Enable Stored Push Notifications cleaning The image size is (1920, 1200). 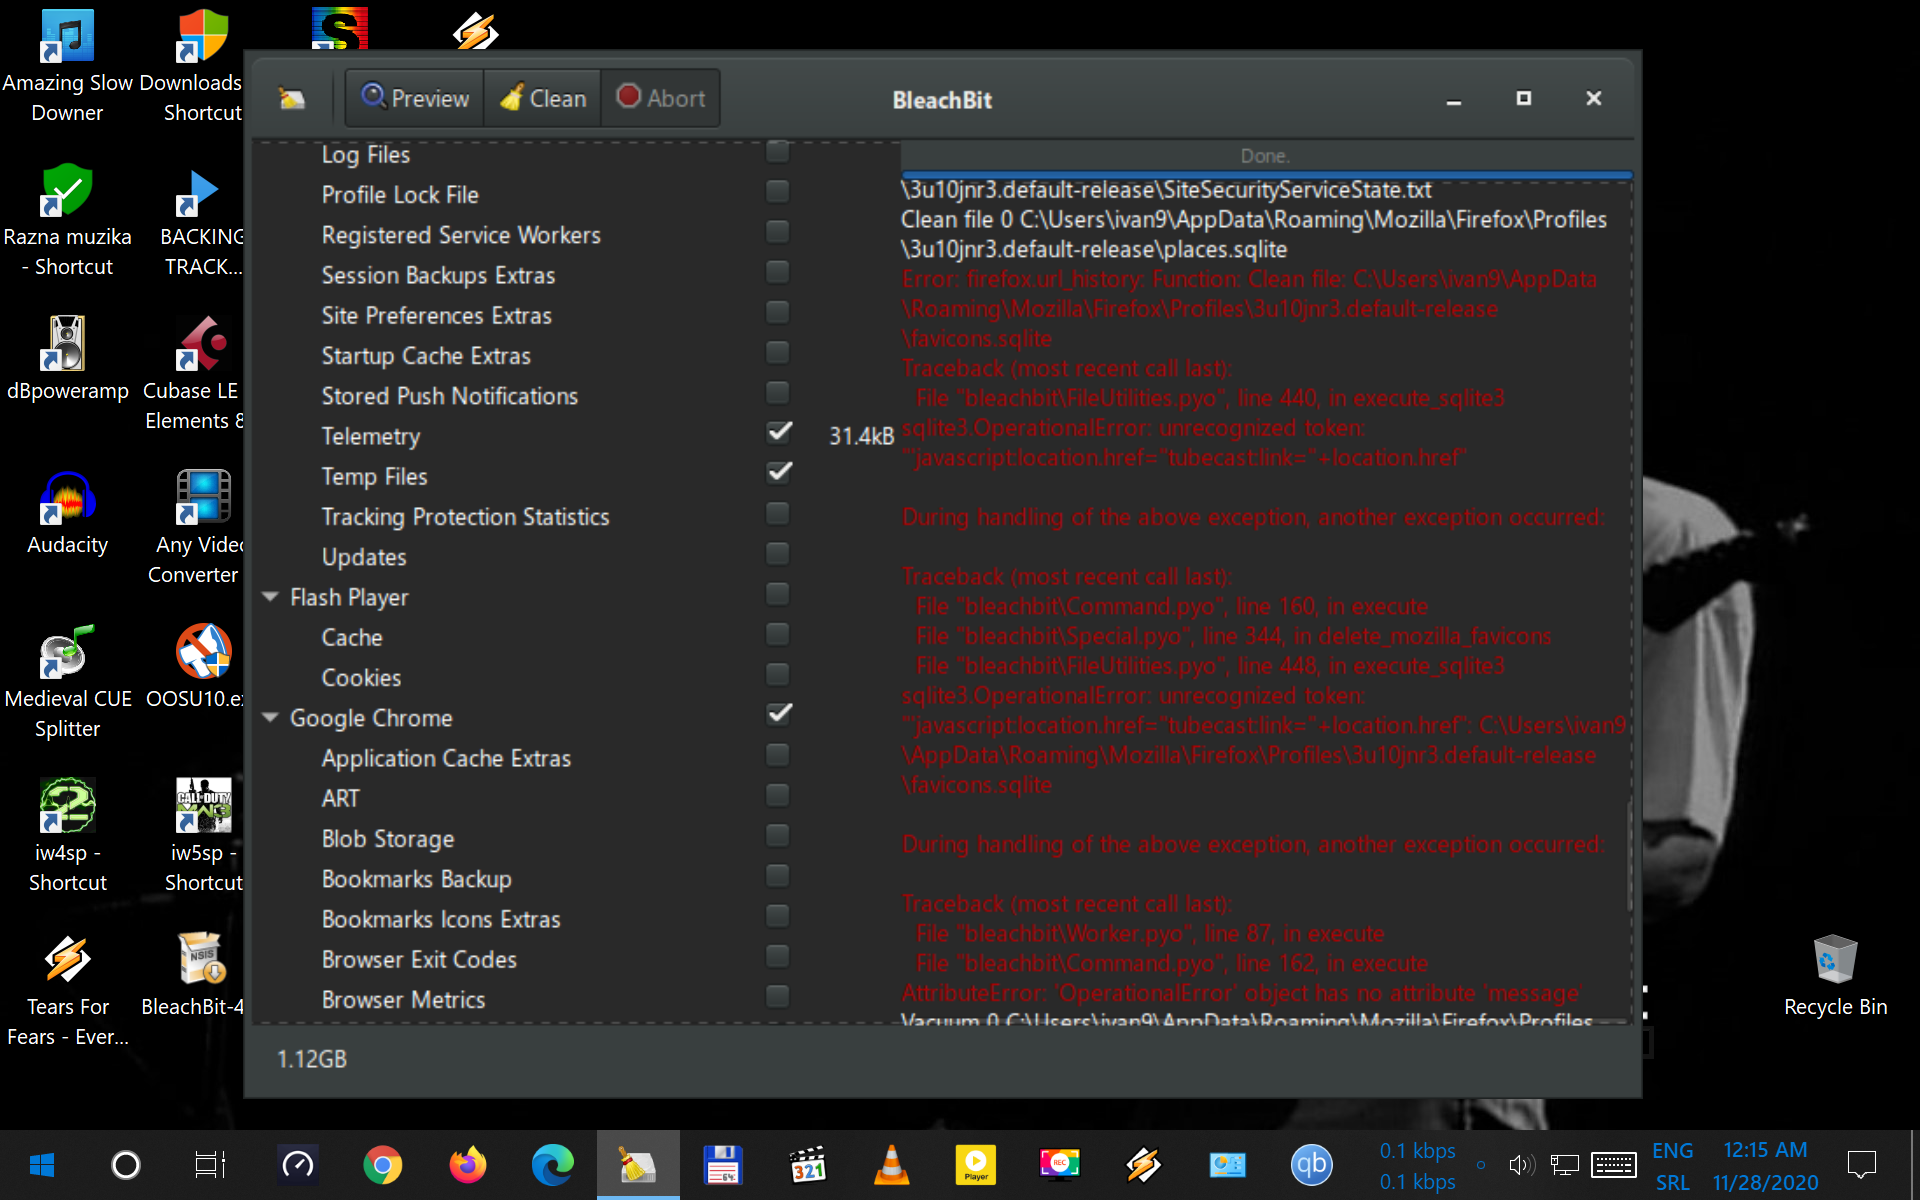pos(778,392)
